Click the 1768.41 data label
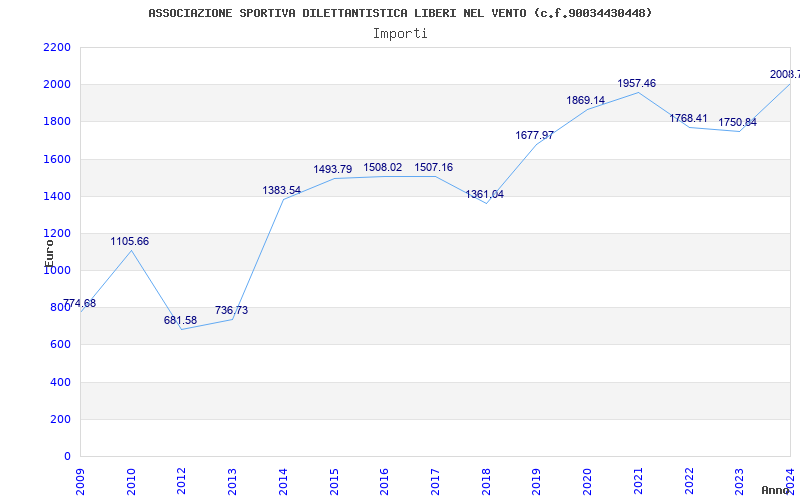The height and width of the screenshot is (500, 800). (688, 118)
